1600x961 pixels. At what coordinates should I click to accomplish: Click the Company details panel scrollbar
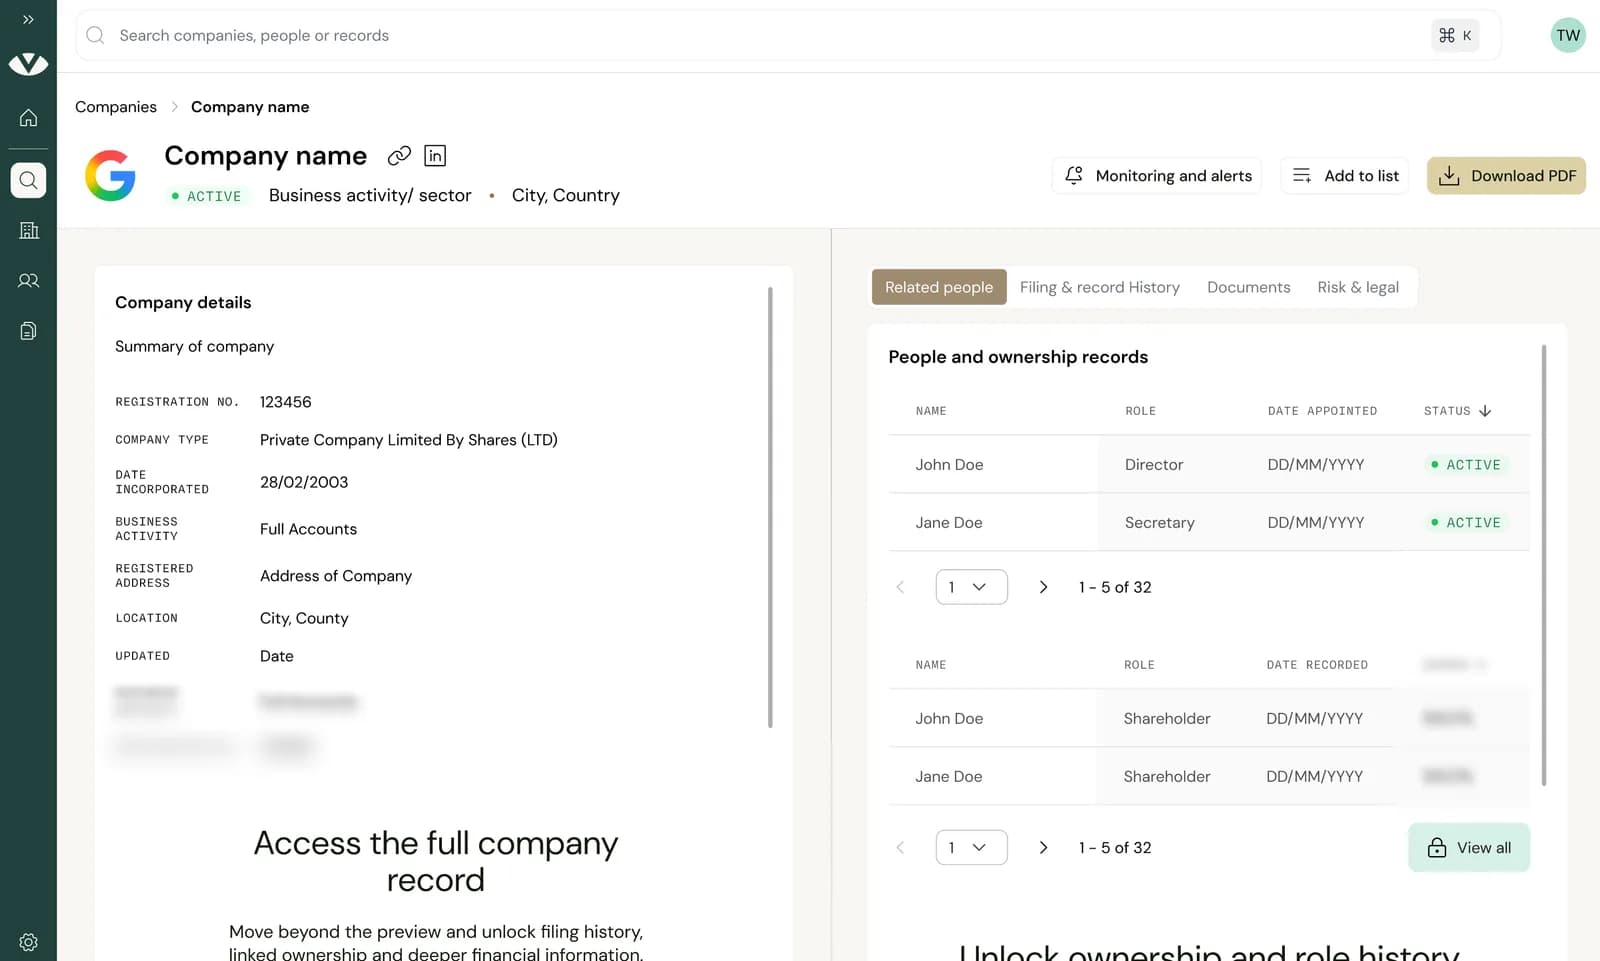[770, 507]
